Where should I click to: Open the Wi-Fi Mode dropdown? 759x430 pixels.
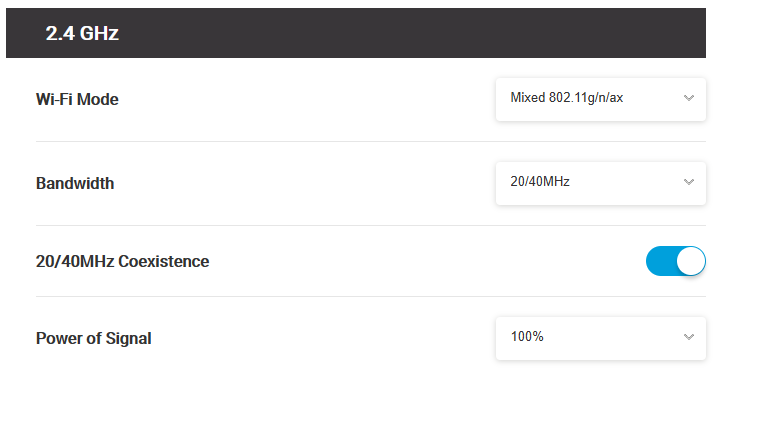[x=600, y=98]
